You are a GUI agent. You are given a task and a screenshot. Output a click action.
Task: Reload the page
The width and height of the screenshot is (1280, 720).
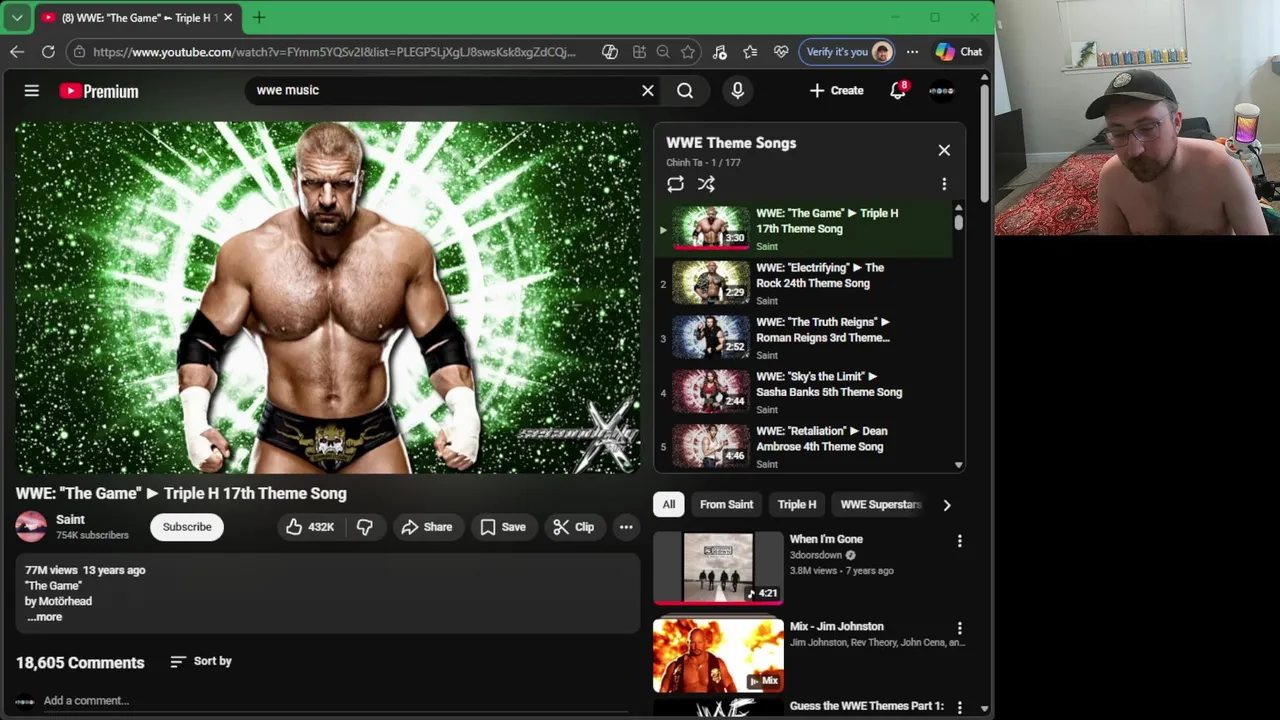pos(48,52)
